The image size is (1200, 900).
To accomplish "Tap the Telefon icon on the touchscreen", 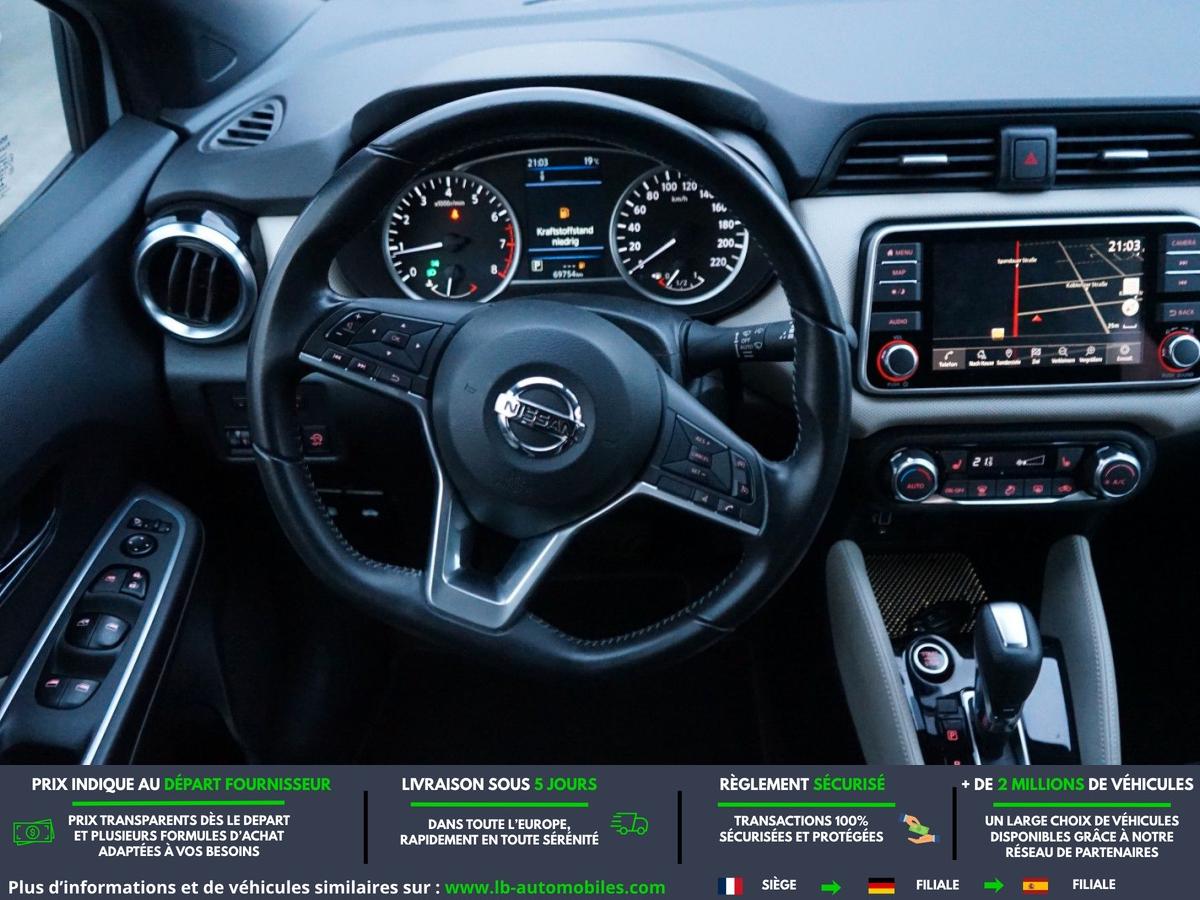I will click(x=947, y=356).
